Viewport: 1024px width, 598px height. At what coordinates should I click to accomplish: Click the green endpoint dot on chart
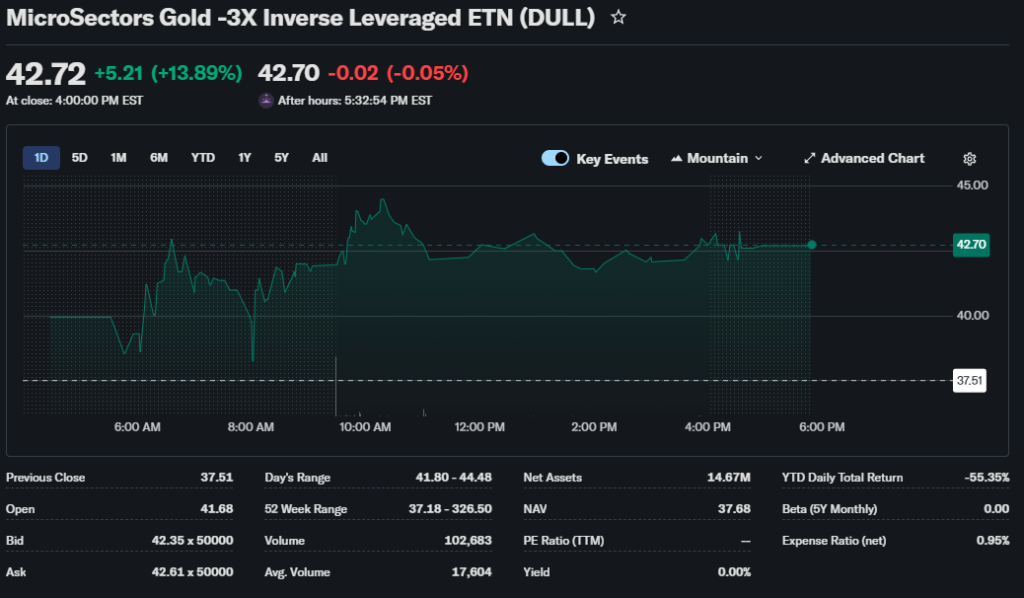pyautogui.click(x=811, y=245)
